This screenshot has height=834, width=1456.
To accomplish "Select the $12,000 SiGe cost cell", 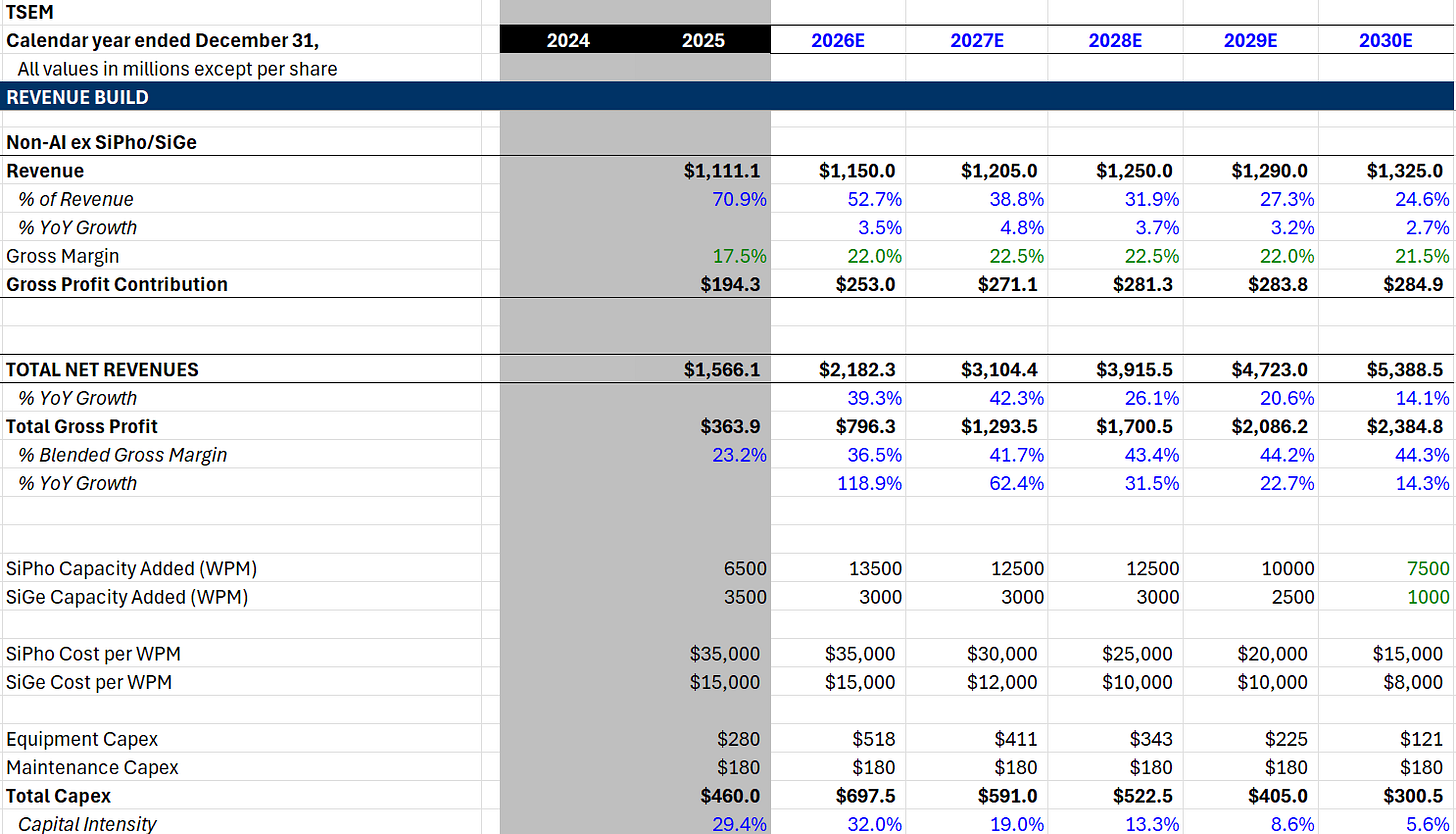I will click(x=1002, y=682).
